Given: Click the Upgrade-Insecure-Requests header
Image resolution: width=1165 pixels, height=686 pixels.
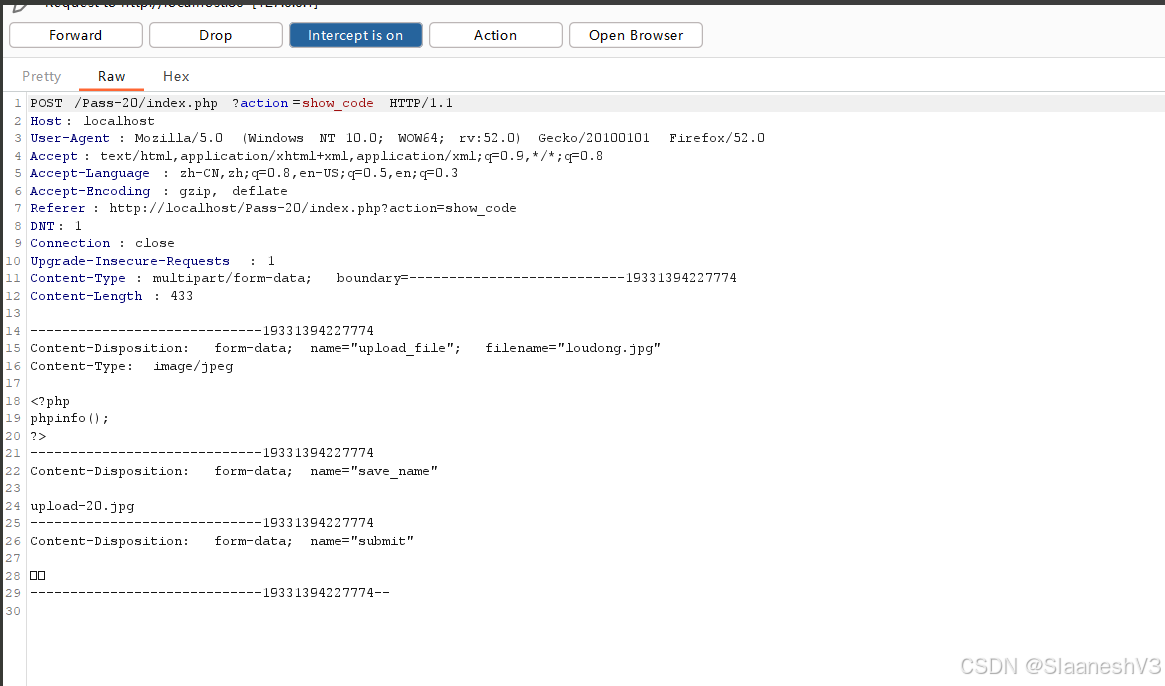Looking at the screenshot, I should point(152,261).
